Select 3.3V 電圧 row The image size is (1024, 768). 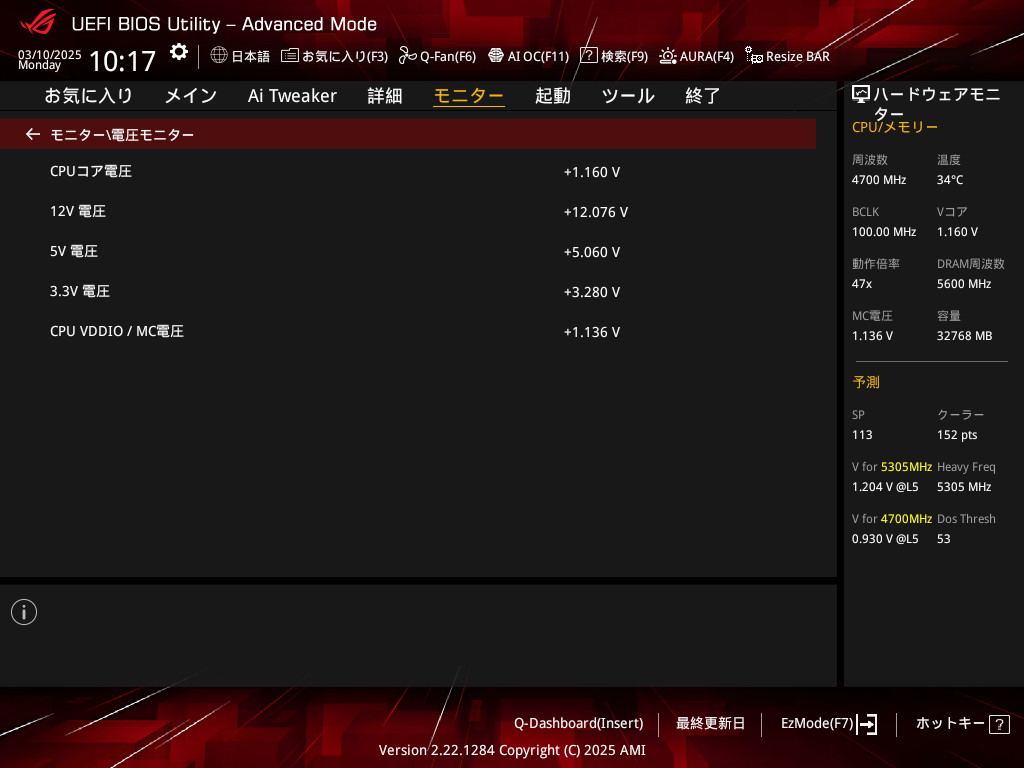(408, 291)
